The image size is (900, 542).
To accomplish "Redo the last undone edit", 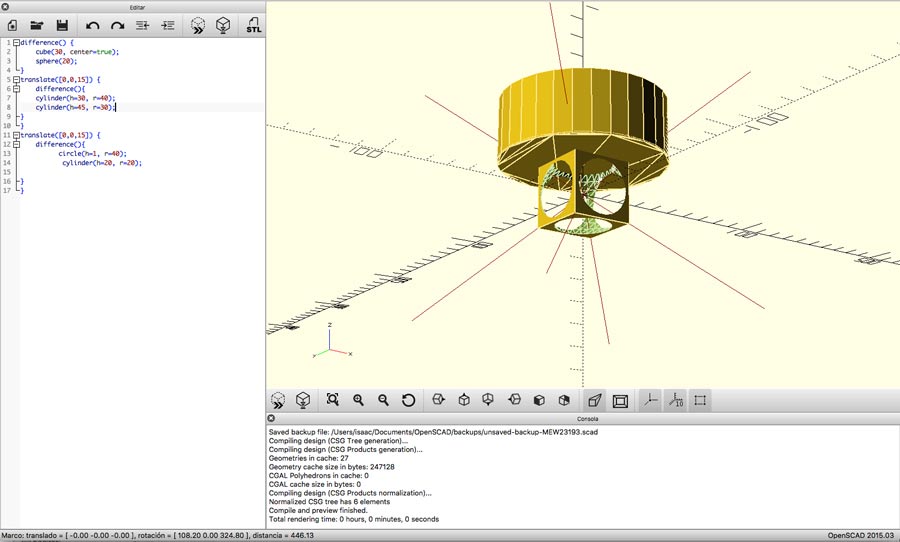I will [117, 25].
